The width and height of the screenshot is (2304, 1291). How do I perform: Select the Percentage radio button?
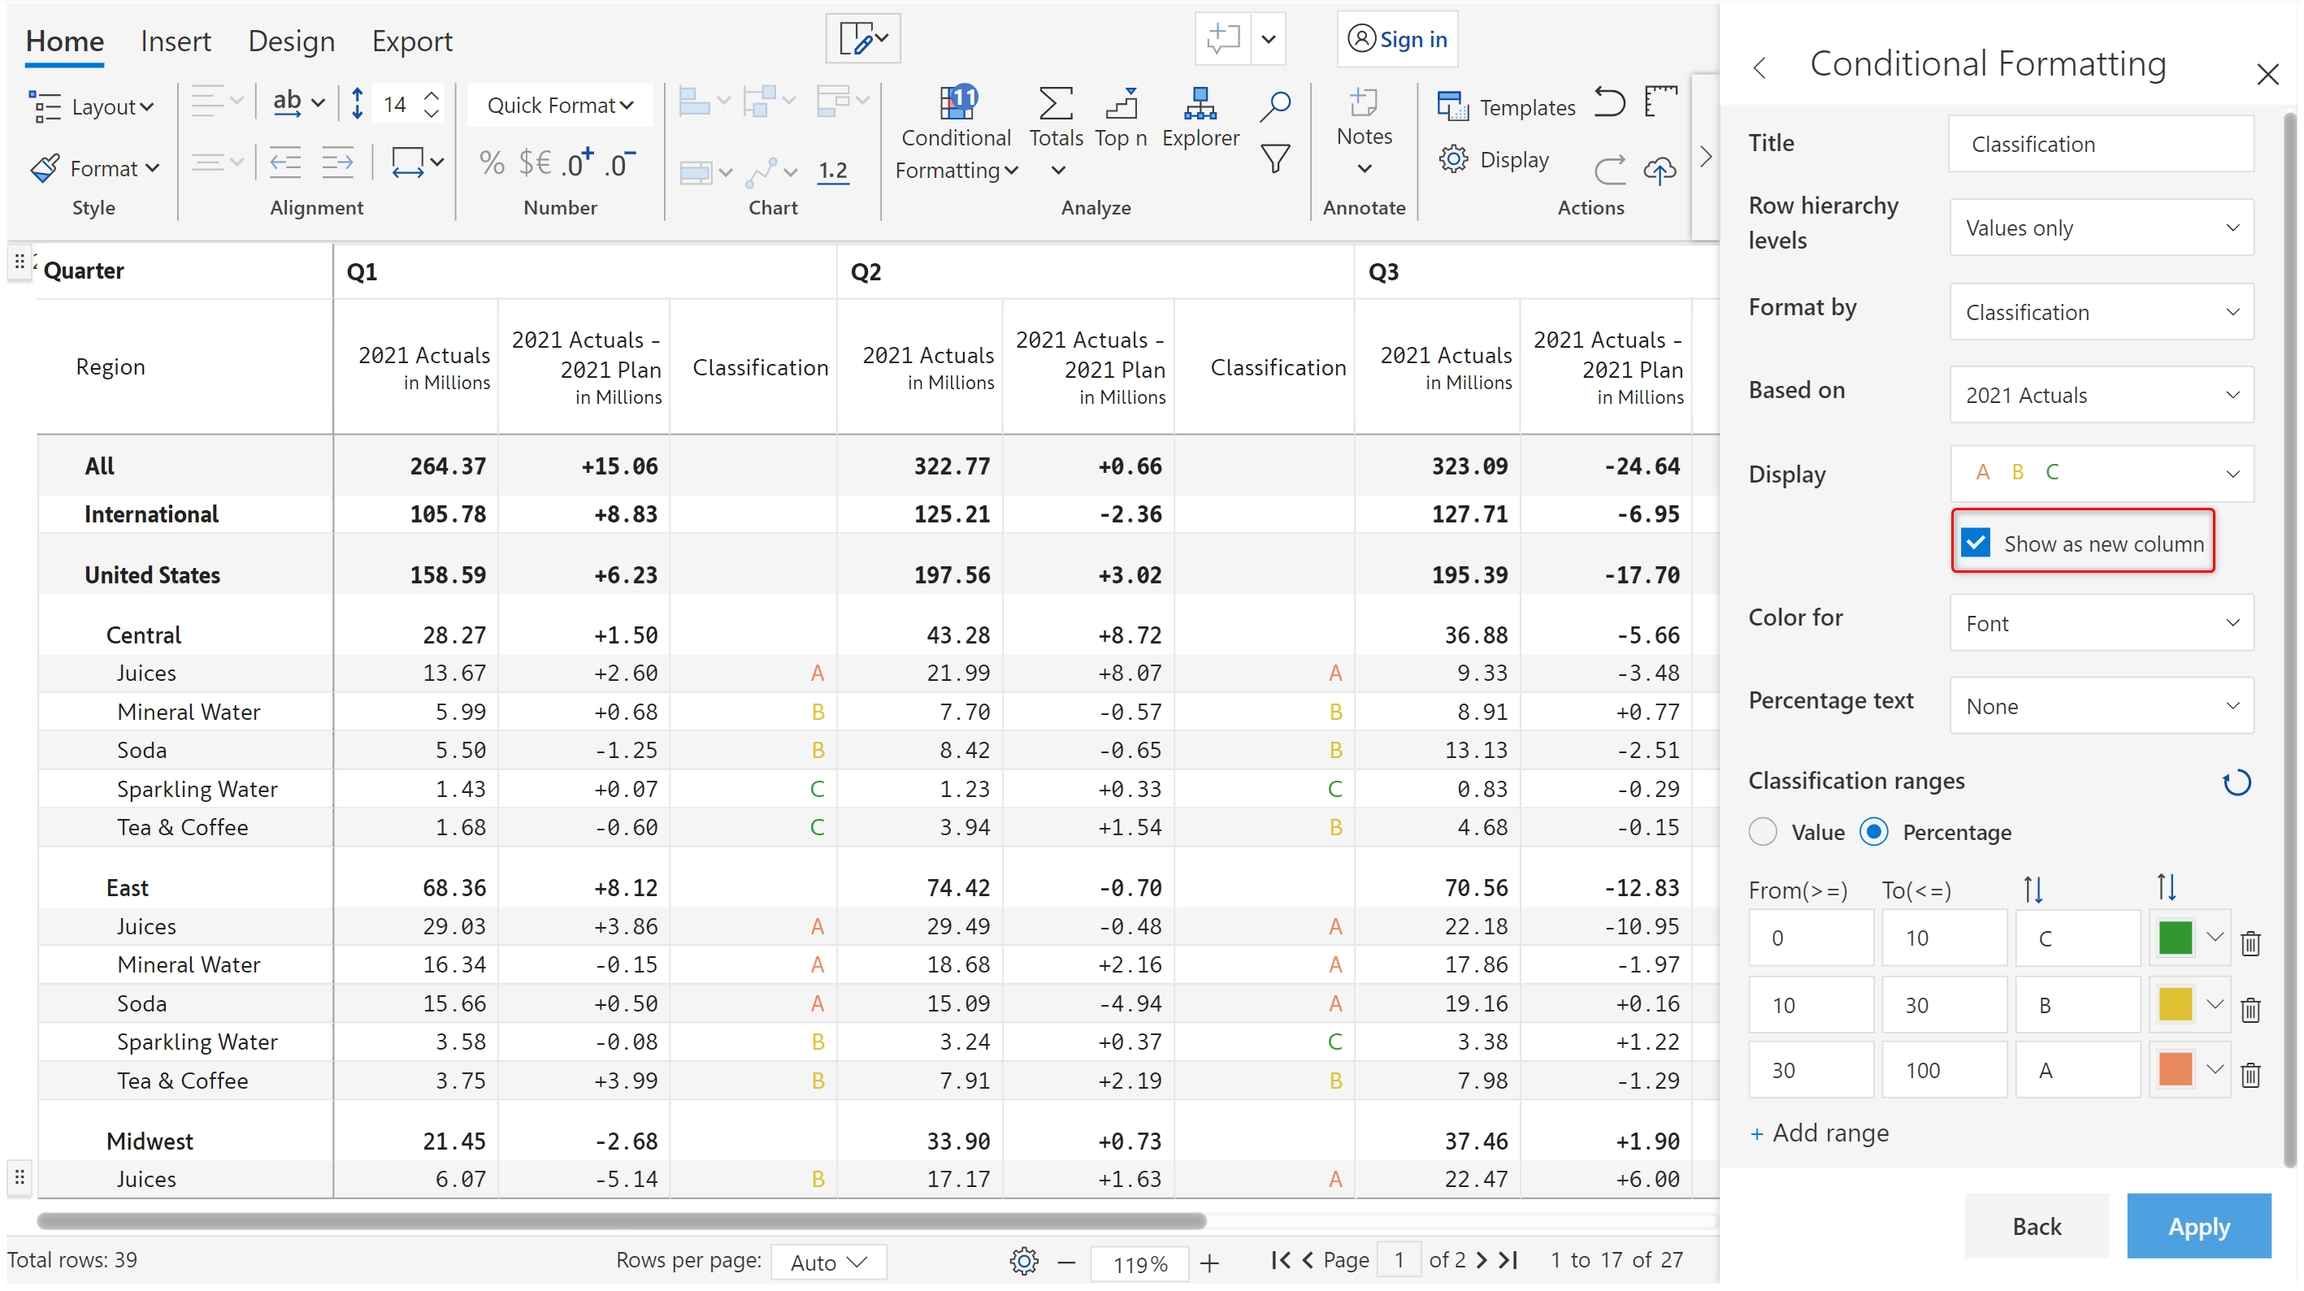click(x=1874, y=832)
